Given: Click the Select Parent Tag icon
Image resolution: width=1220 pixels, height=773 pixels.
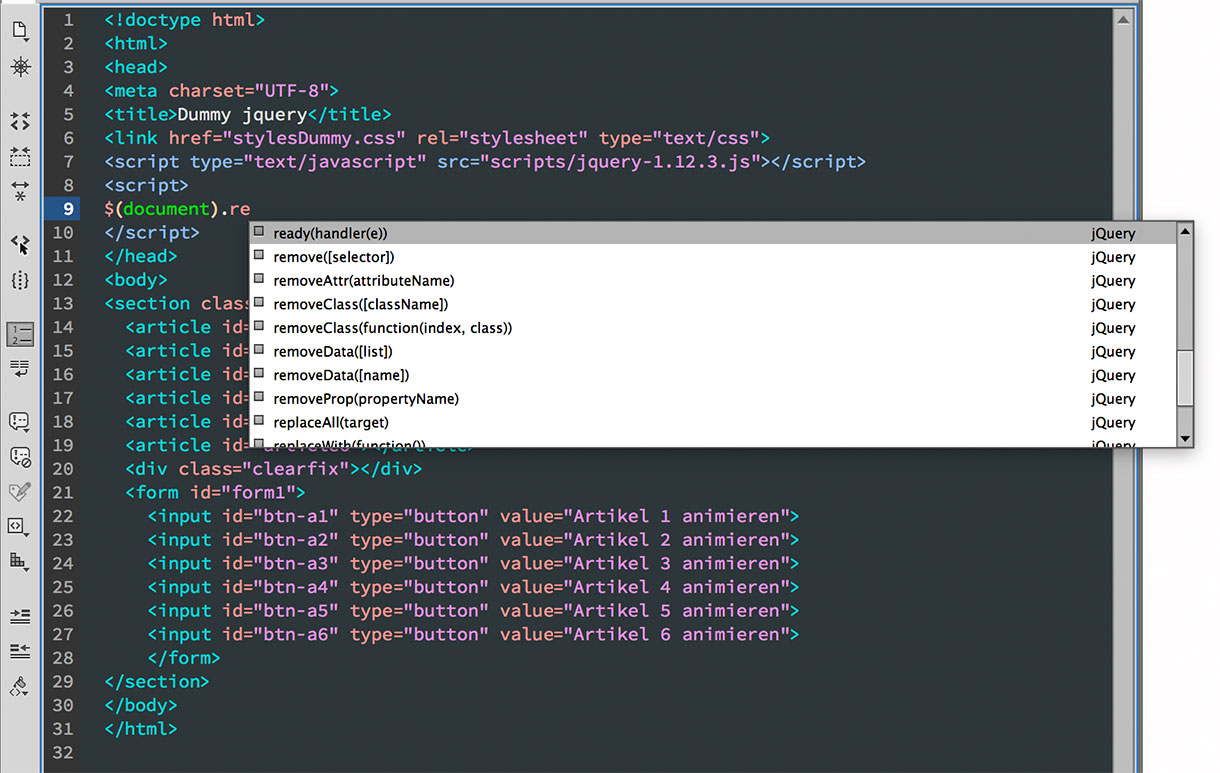Looking at the screenshot, I should [20, 245].
